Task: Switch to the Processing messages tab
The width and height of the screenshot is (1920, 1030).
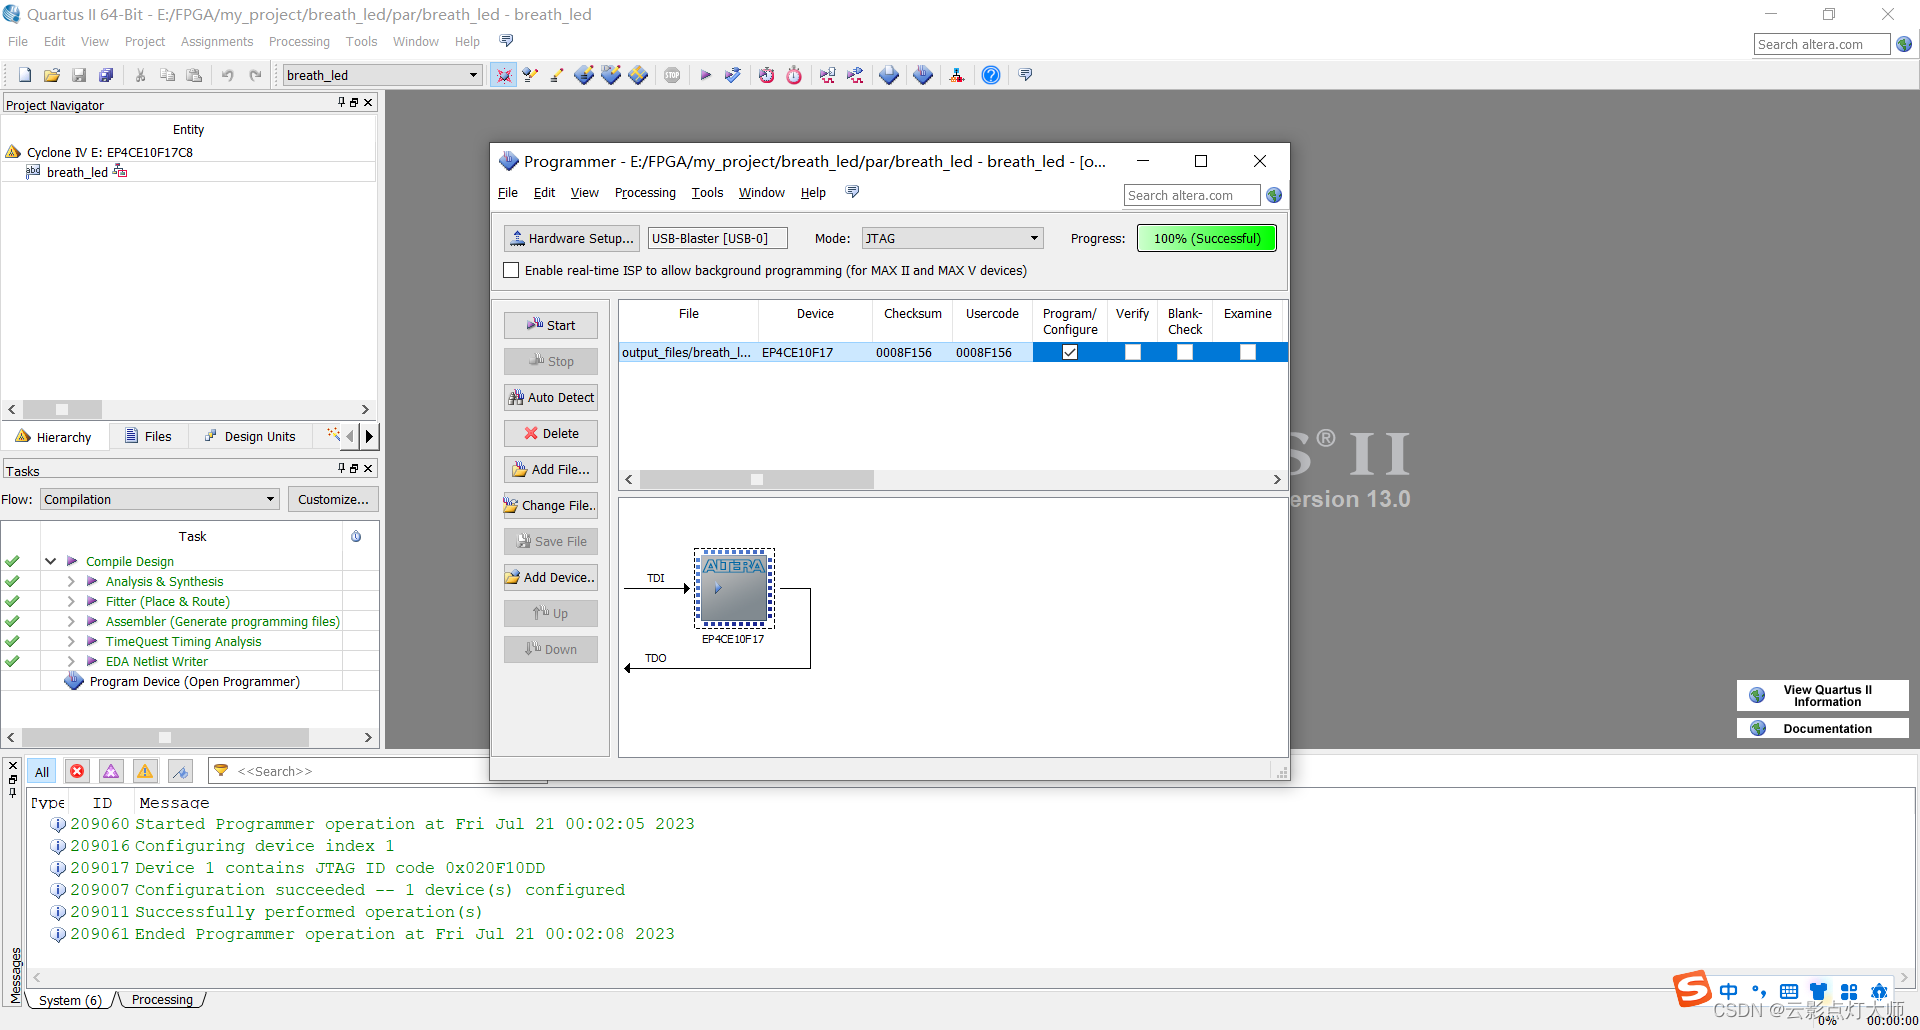Action: coord(162,1000)
